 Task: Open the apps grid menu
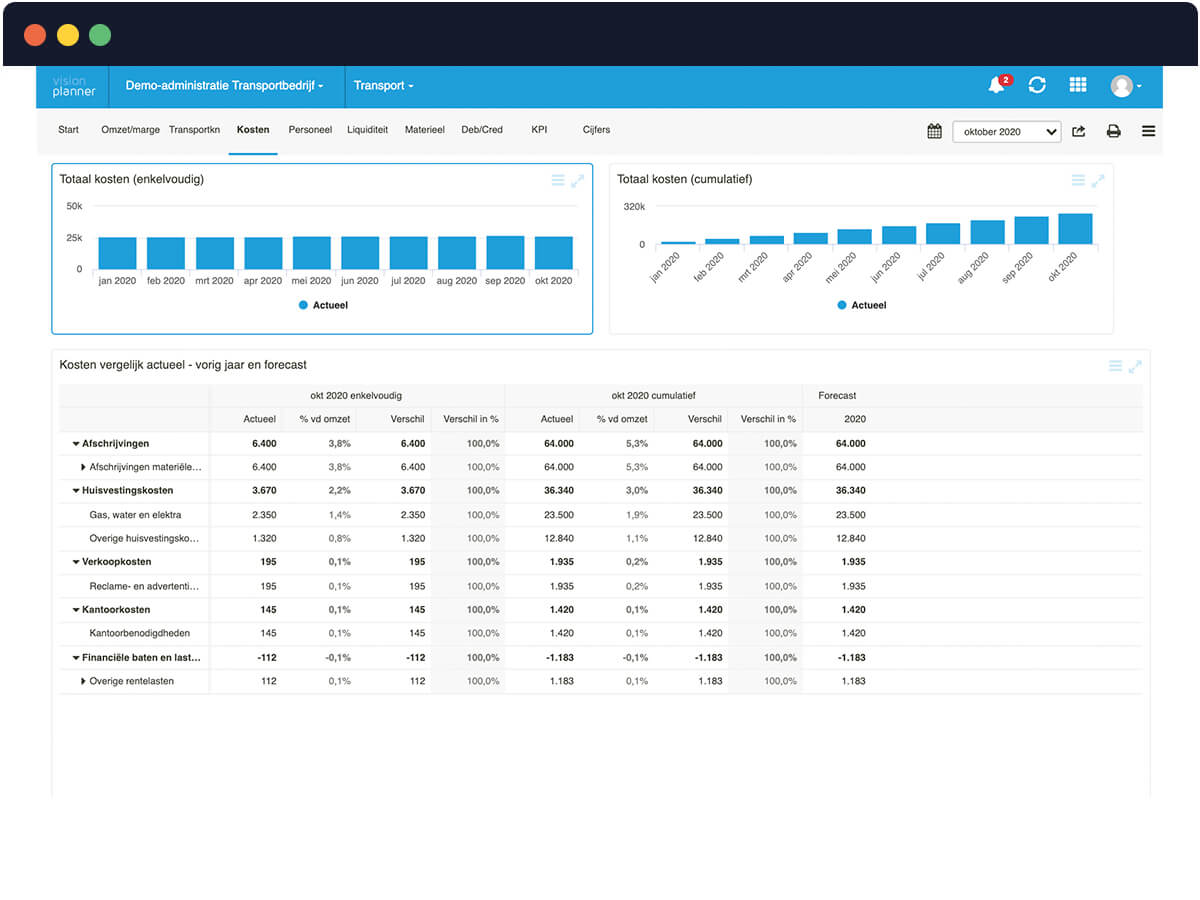1078,86
